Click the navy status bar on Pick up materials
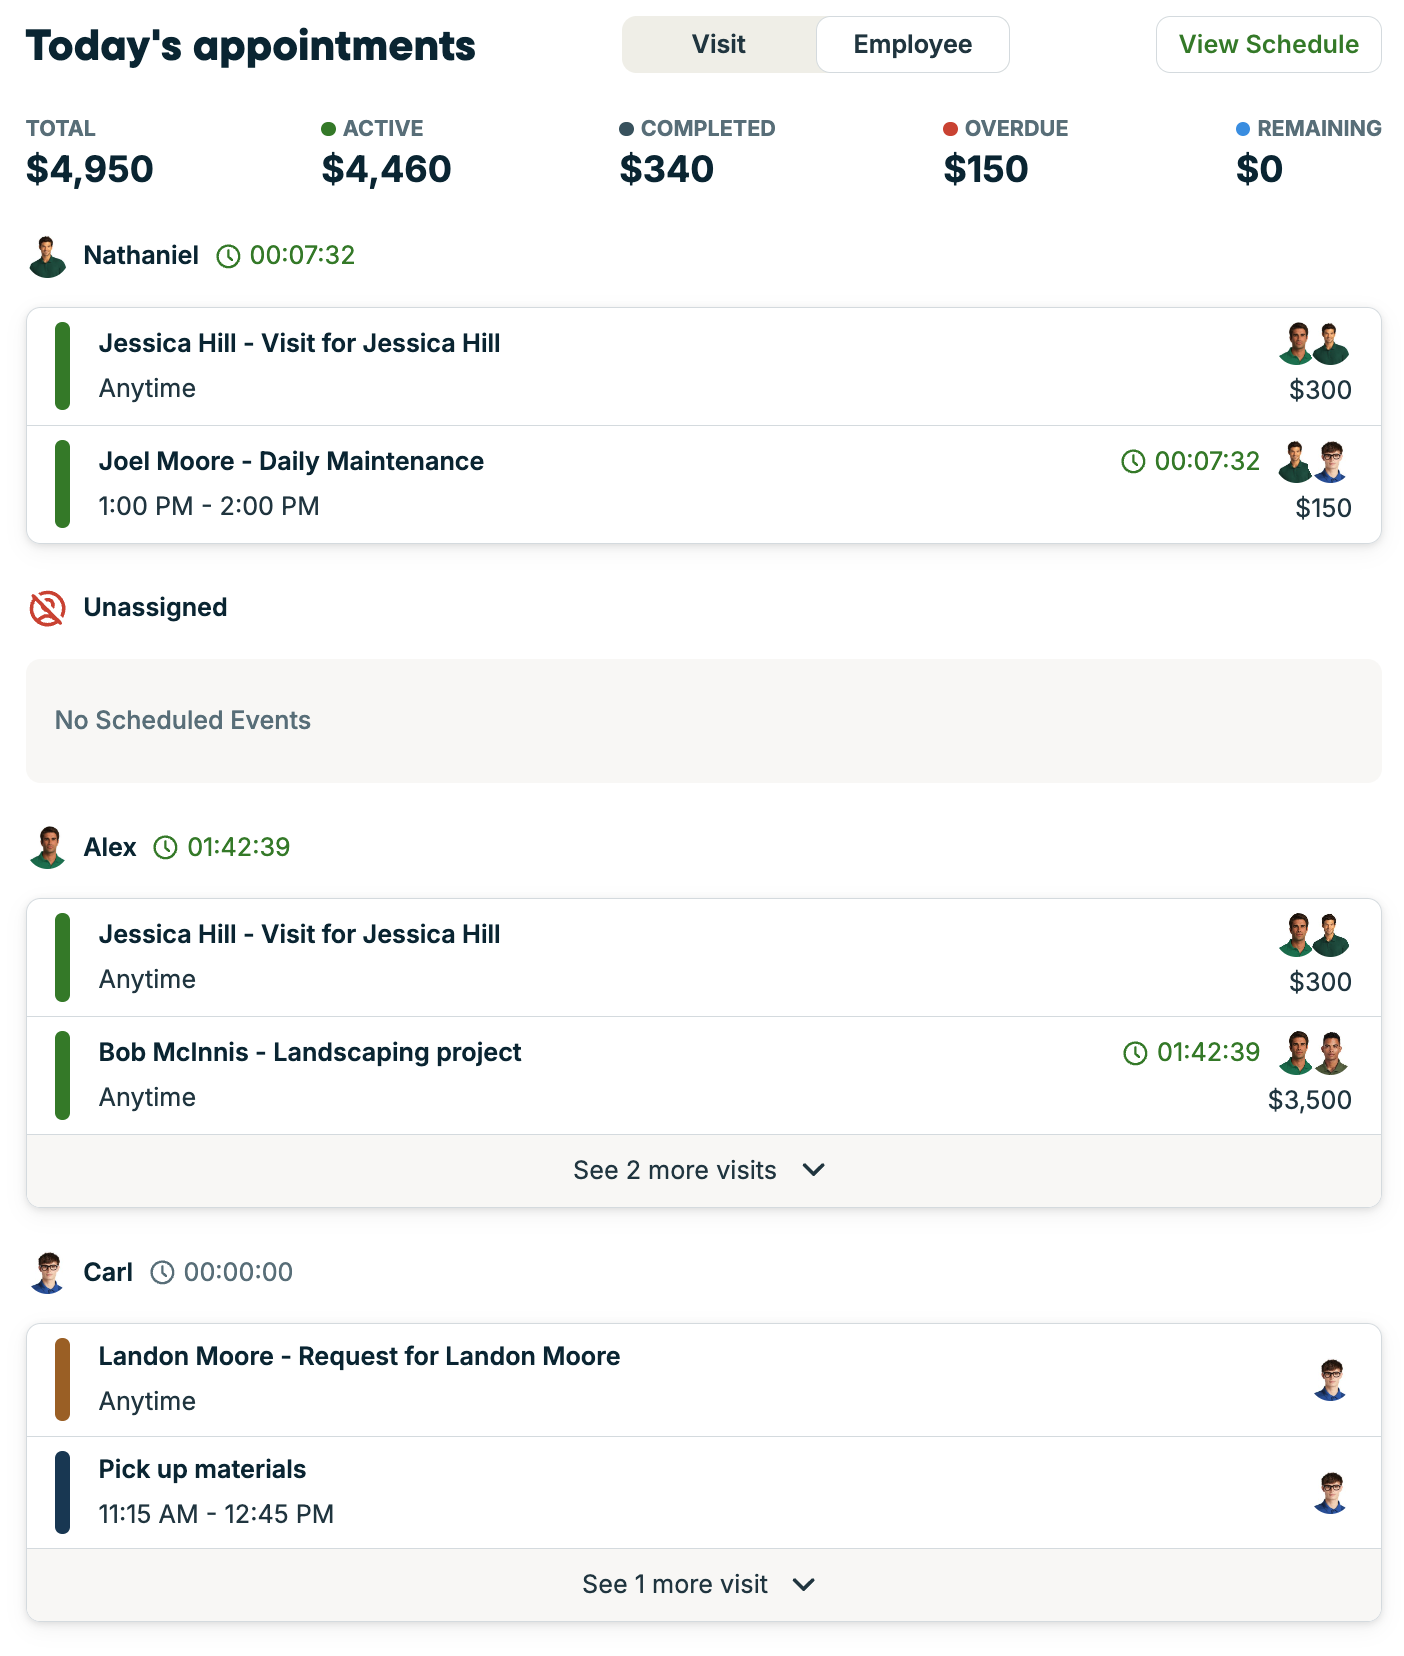The image size is (1404, 1656). pos(62,1492)
